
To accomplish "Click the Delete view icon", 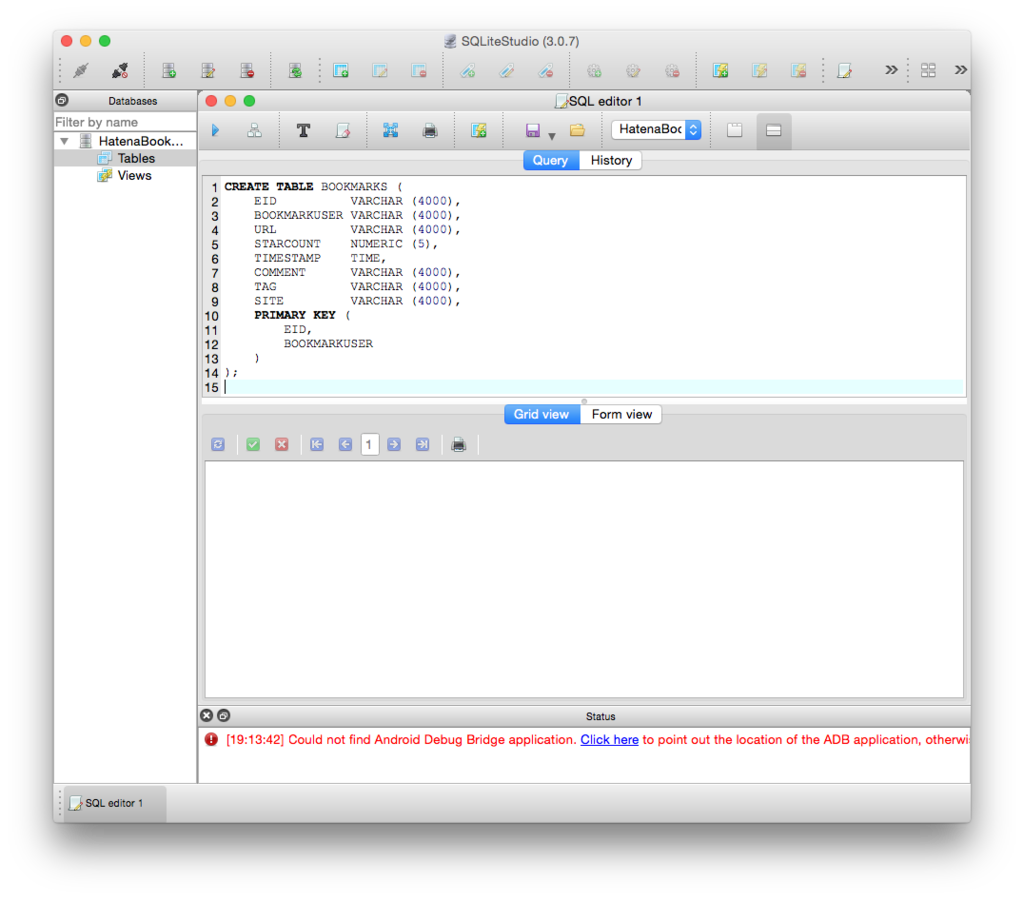I will [x=799, y=71].
